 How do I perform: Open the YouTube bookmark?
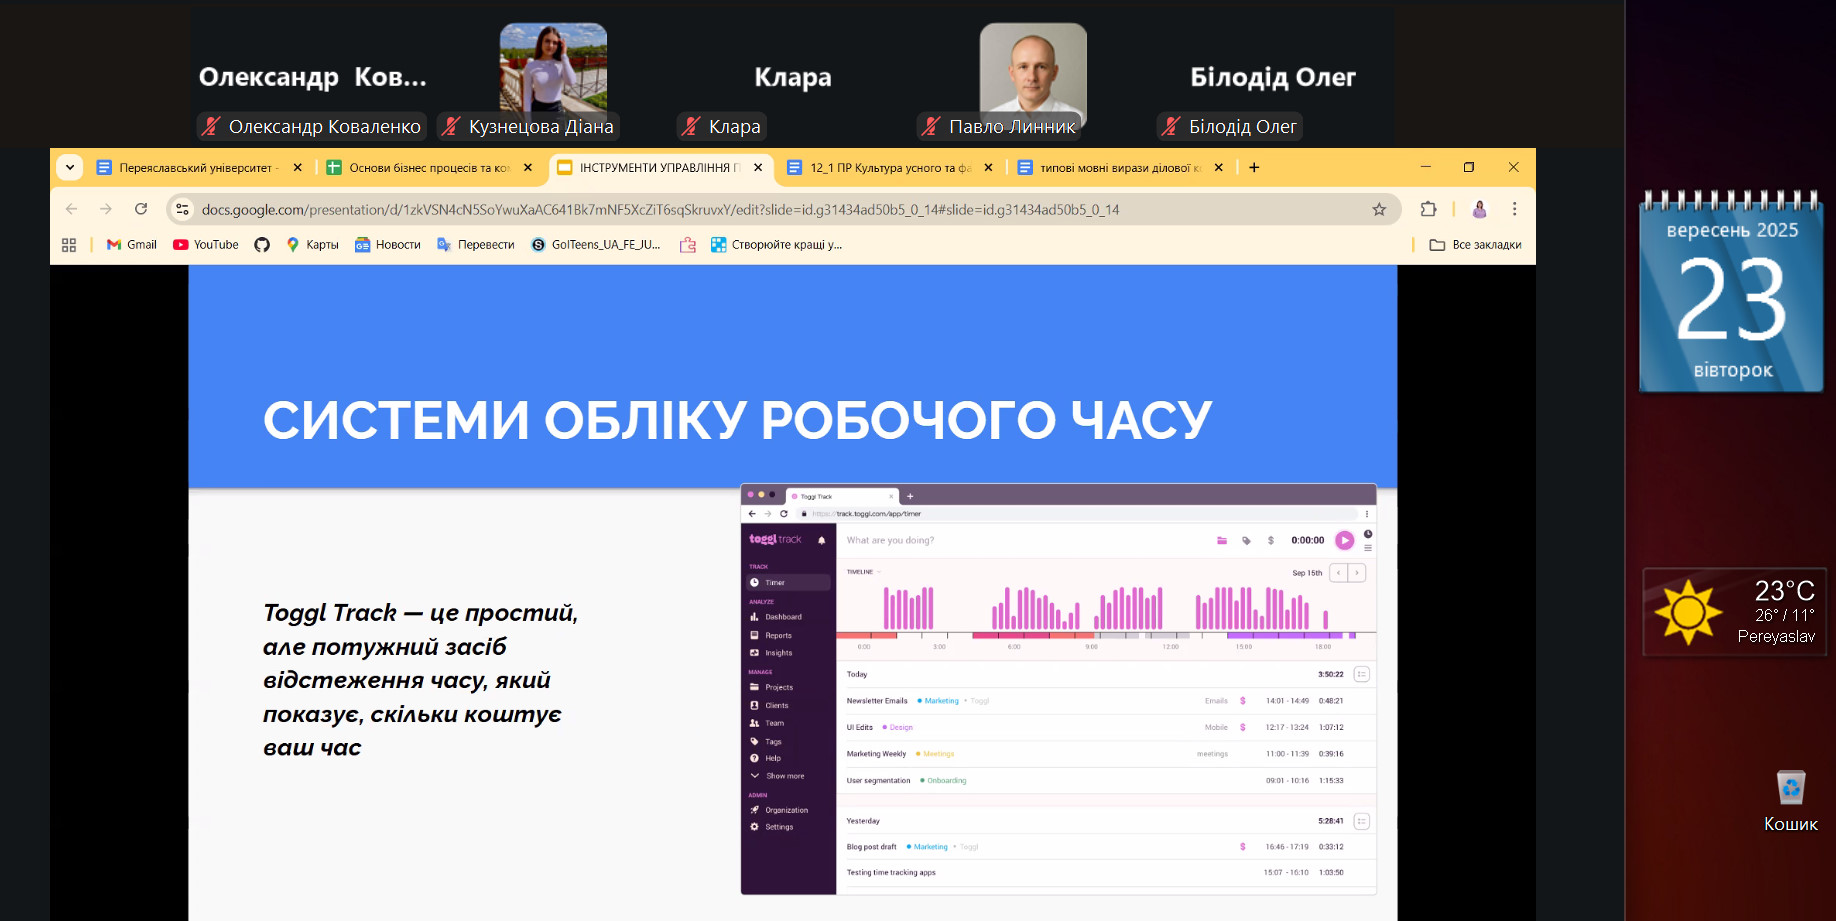click(206, 245)
